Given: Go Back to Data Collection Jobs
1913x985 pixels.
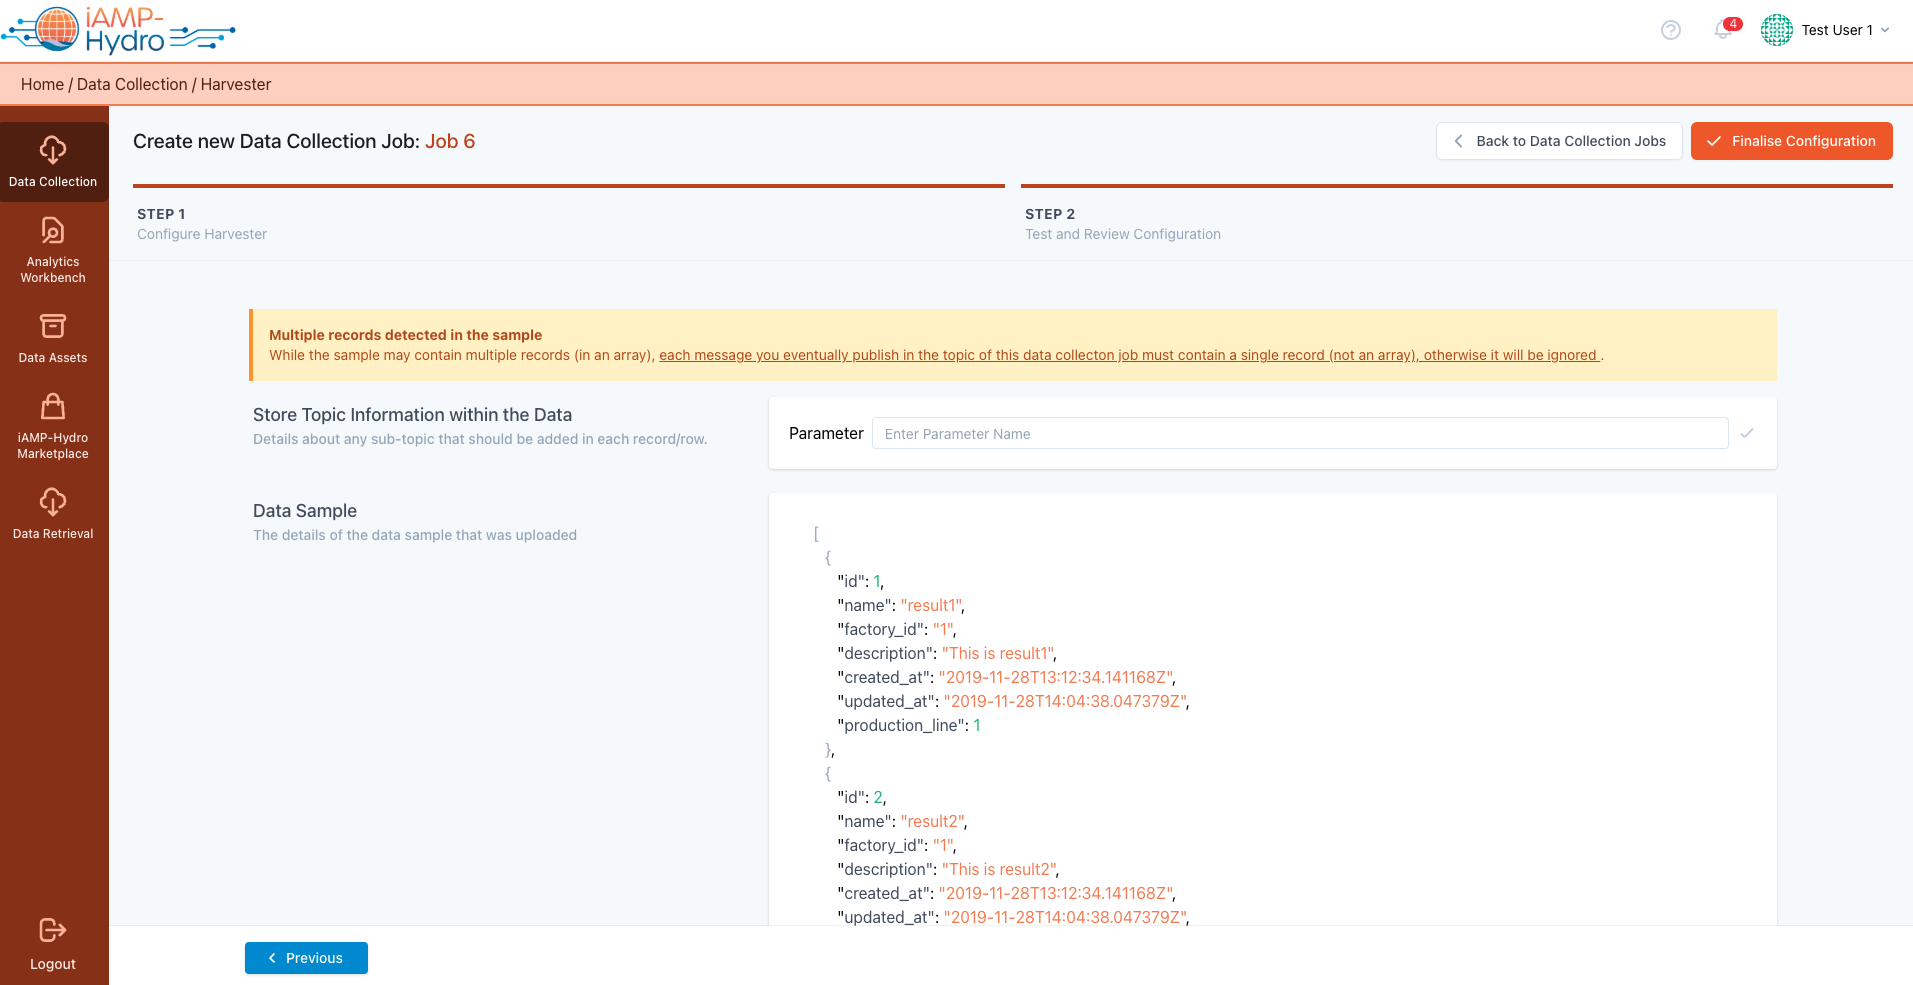Looking at the screenshot, I should pos(1559,141).
